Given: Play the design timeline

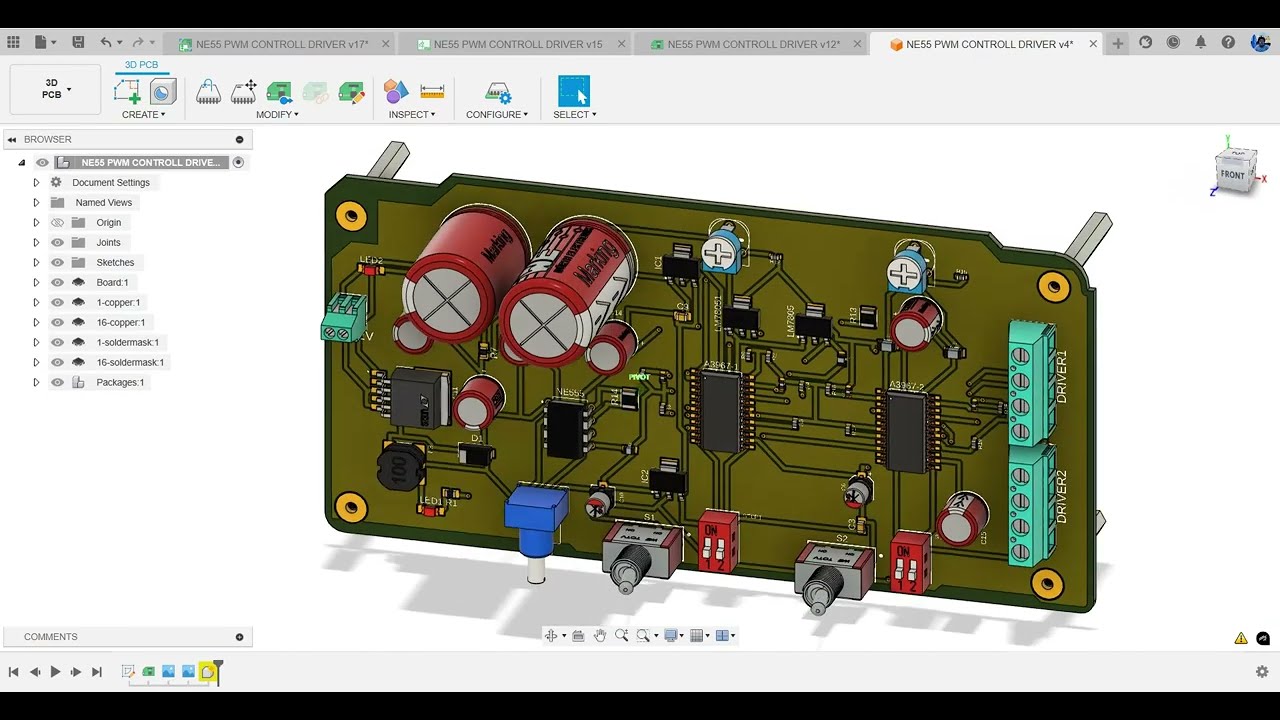Looking at the screenshot, I should point(55,672).
